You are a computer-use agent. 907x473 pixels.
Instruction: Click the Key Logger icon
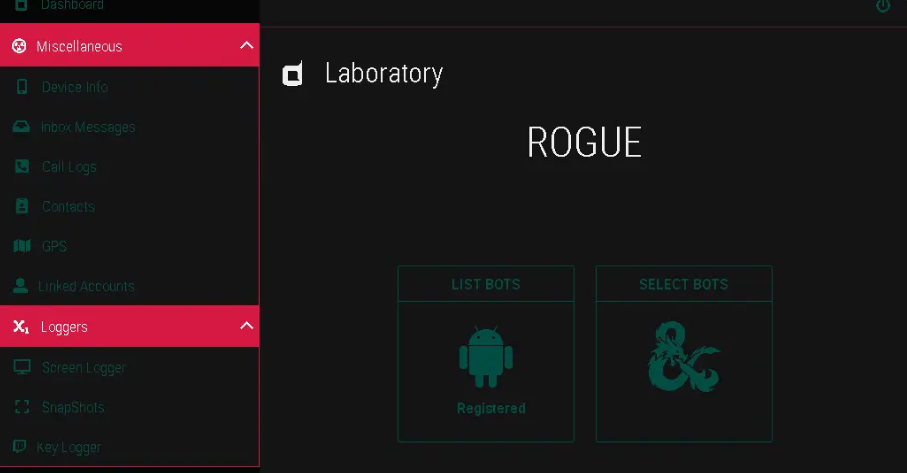coord(19,446)
